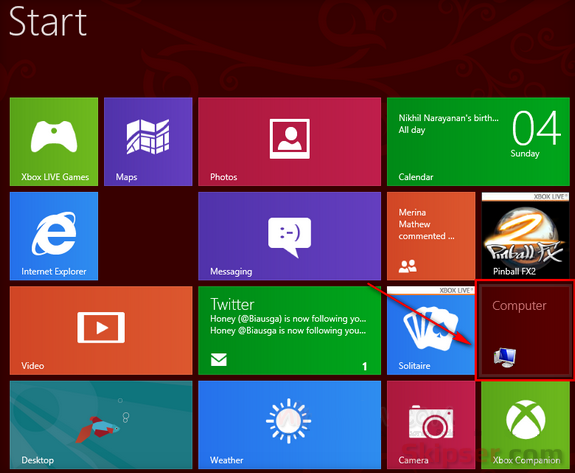This screenshot has width=575, height=473.
Task: Open the Weather tile
Action: [x=289, y=425]
